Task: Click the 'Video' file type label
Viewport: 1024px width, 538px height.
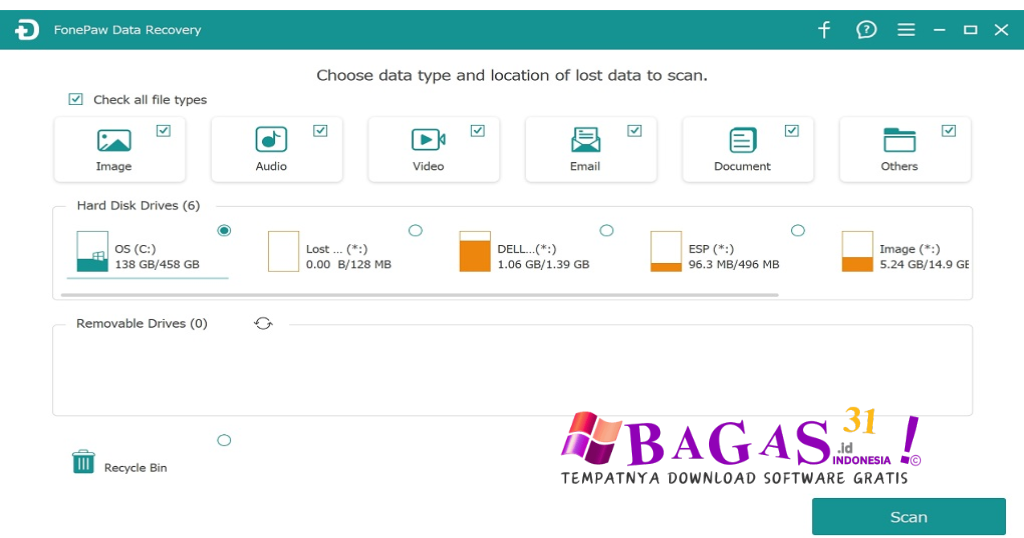Action: pyautogui.click(x=428, y=166)
